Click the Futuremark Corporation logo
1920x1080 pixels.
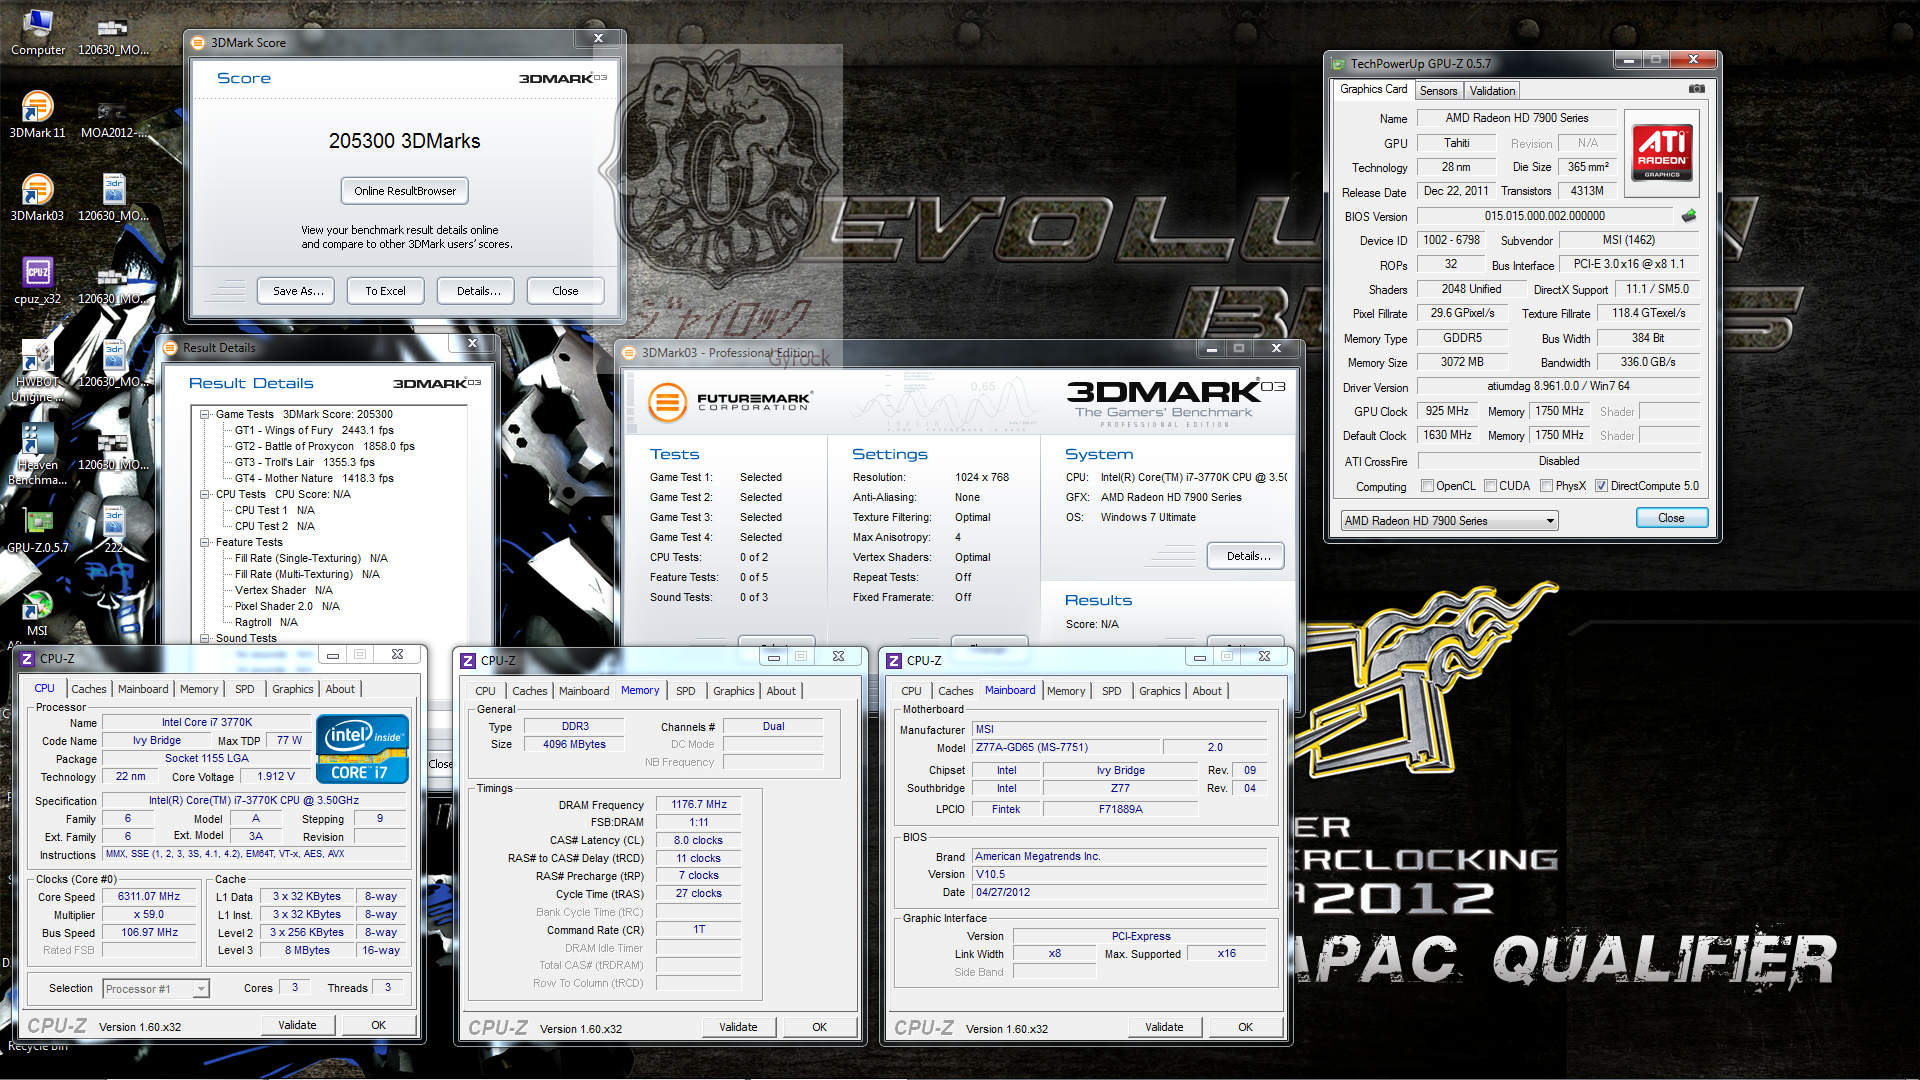[729, 402]
